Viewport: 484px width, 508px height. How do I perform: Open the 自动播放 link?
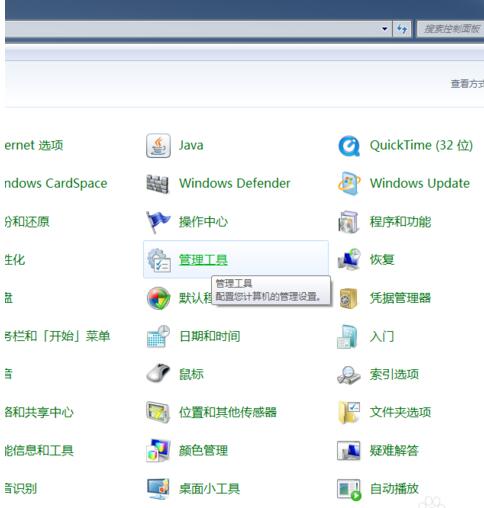pos(394,489)
